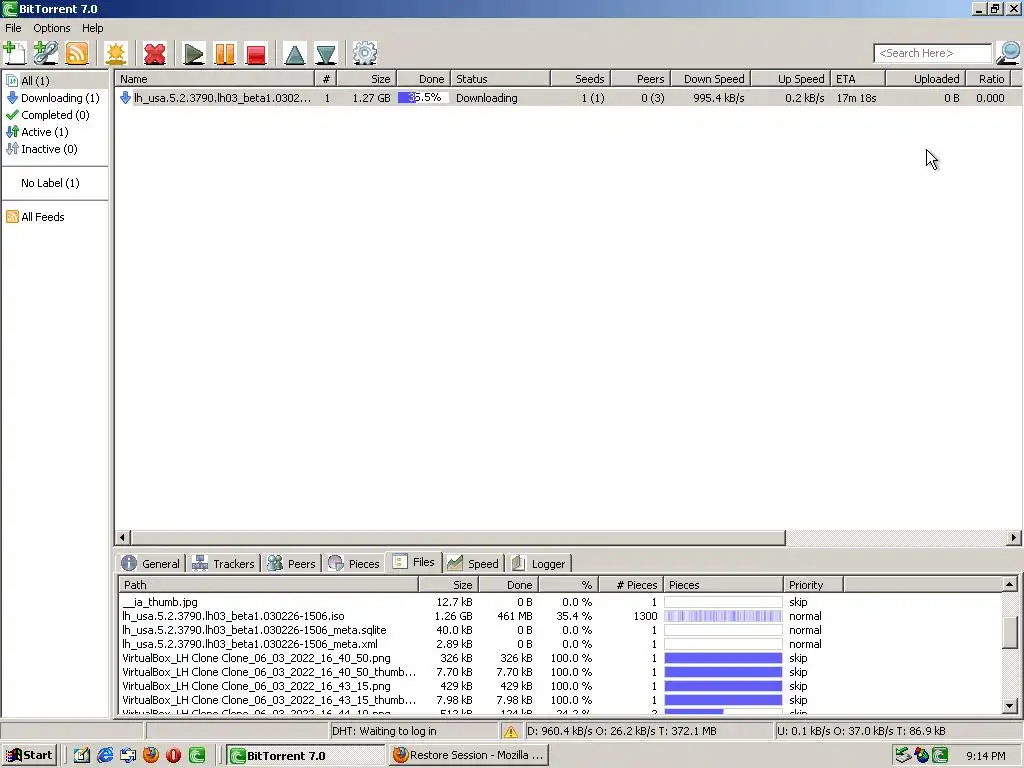Sort by Down Speed column header
The height and width of the screenshot is (768, 1024).
point(711,79)
